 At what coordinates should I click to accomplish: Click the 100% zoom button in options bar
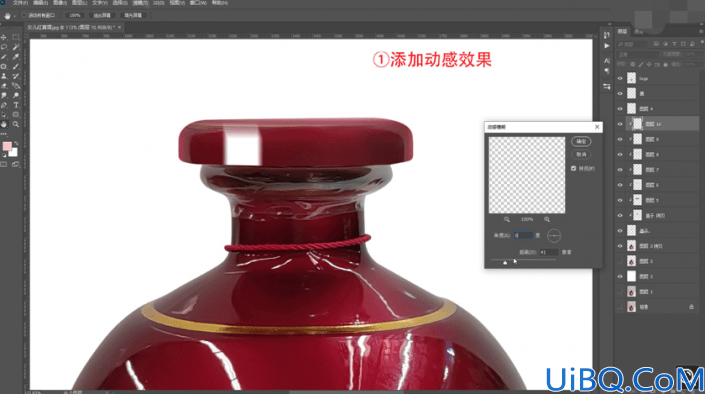[75, 15]
